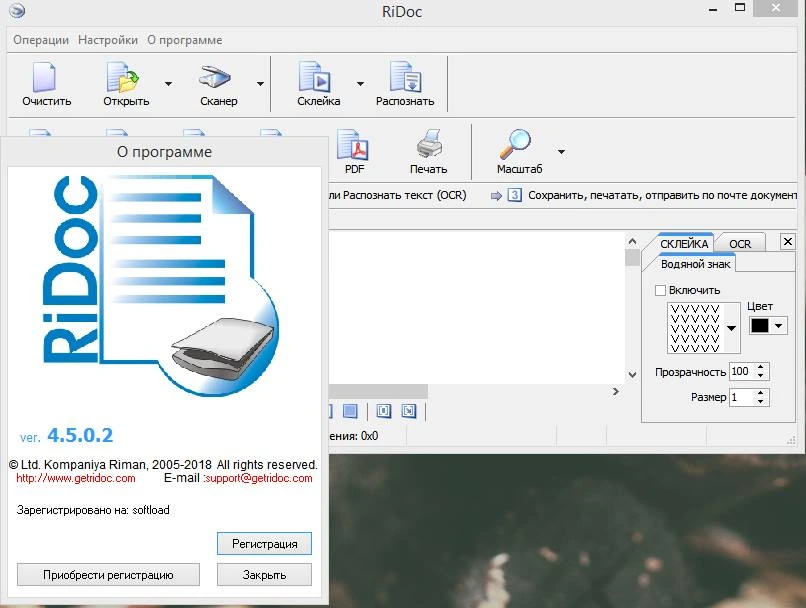806x608 pixels.
Task: Click the RiDoc app icon in title bar
Action: tap(17, 11)
